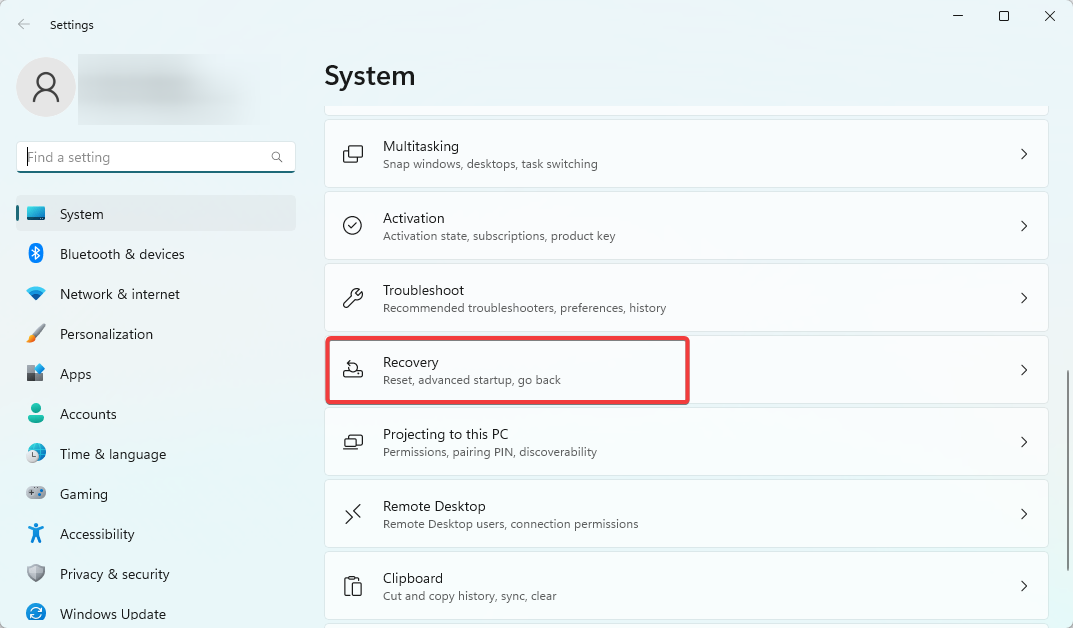This screenshot has width=1073, height=628.
Task: Open the Remote Desktop settings title
Action: tap(434, 506)
